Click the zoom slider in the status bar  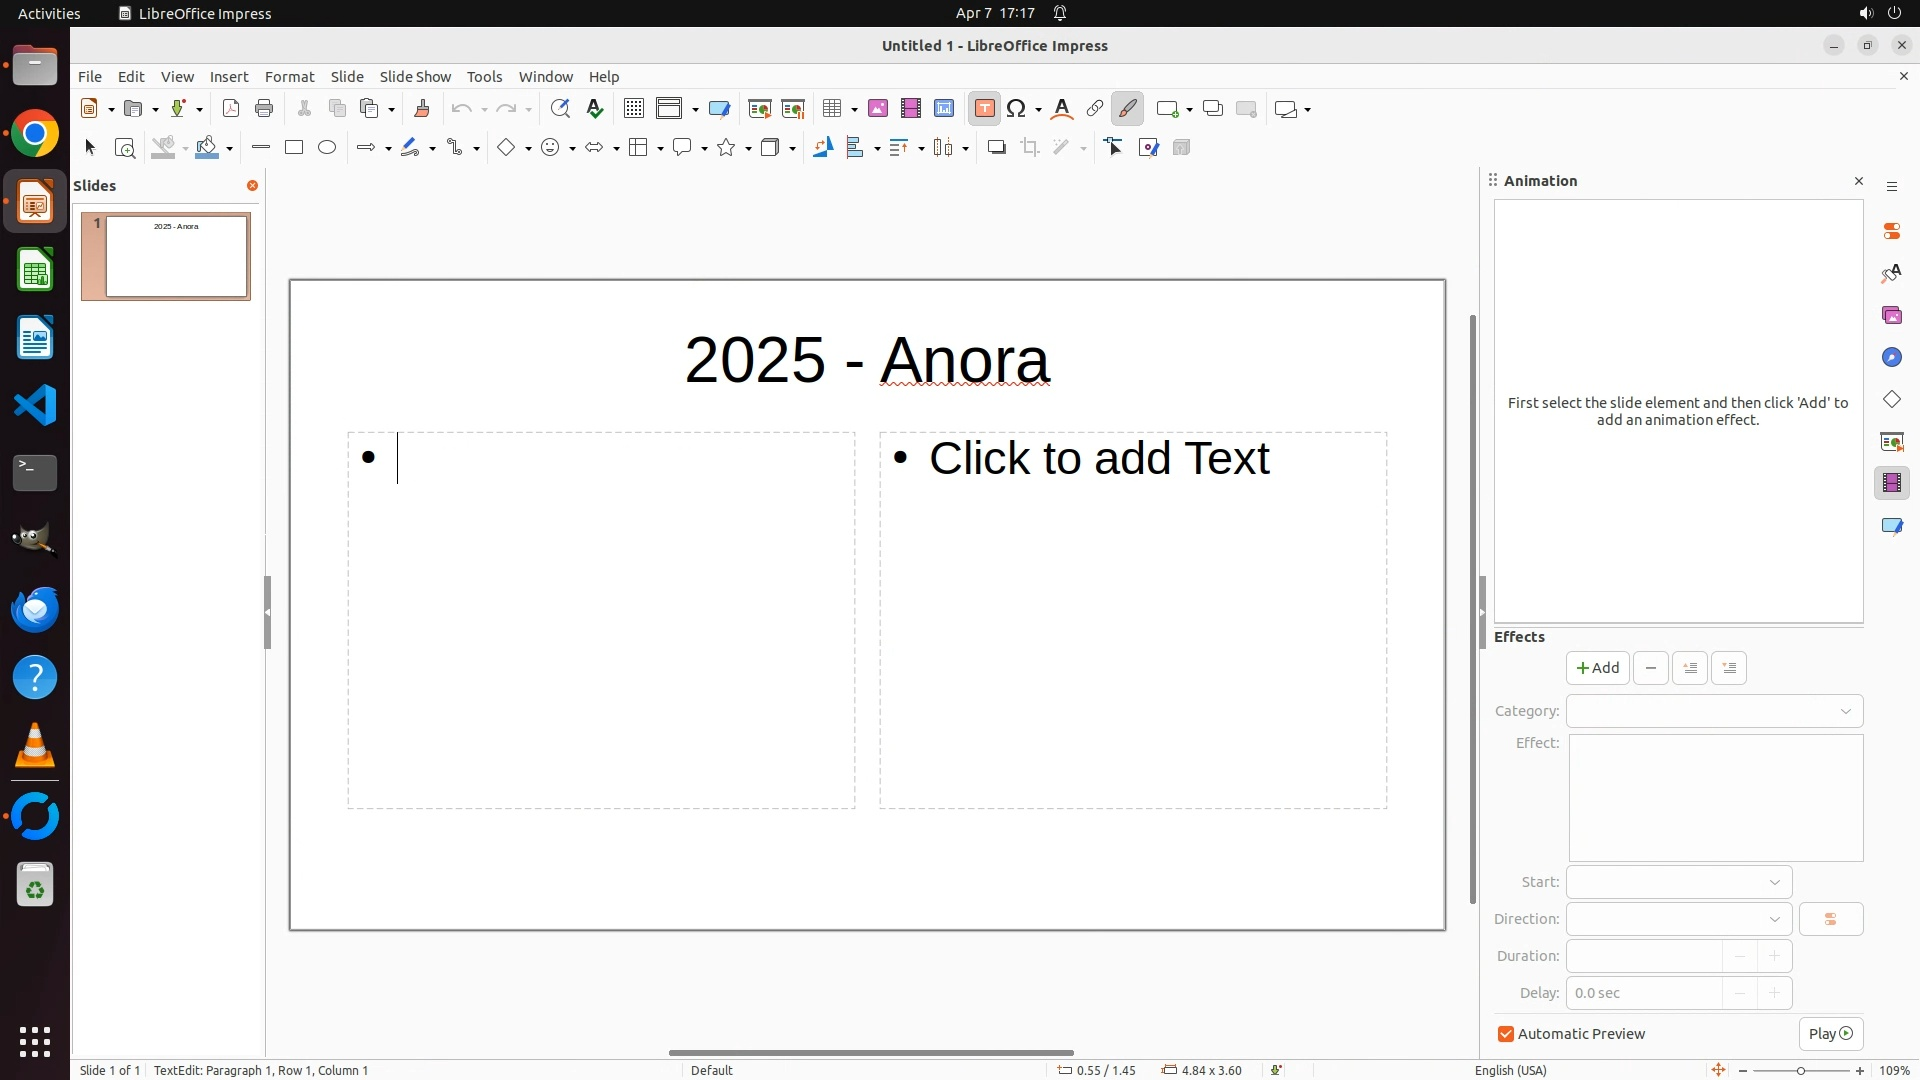point(1800,1071)
